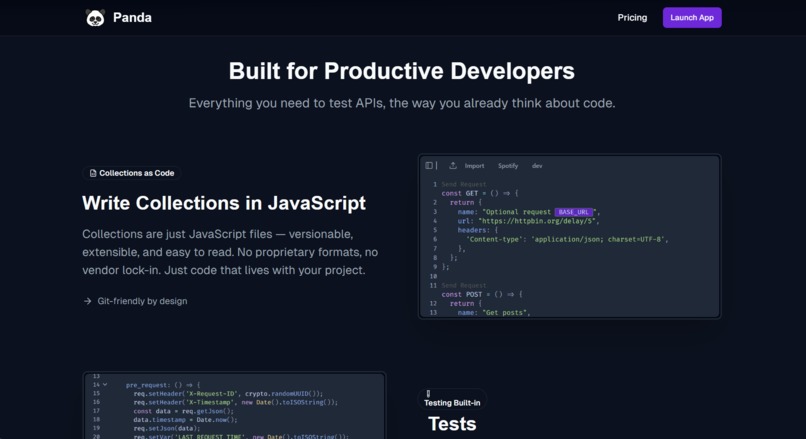Click the 'Content-type' header line in code
The height and width of the screenshot is (439, 806).
click(x=567, y=240)
